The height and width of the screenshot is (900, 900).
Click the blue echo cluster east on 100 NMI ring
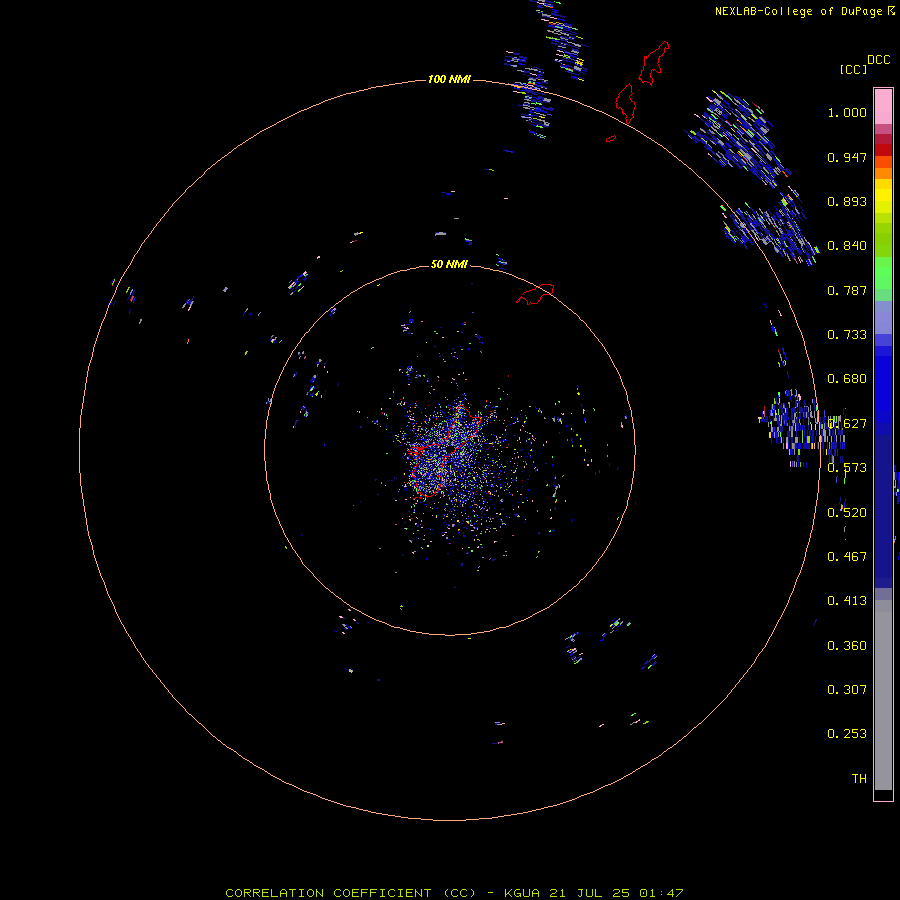[x=802, y=428]
